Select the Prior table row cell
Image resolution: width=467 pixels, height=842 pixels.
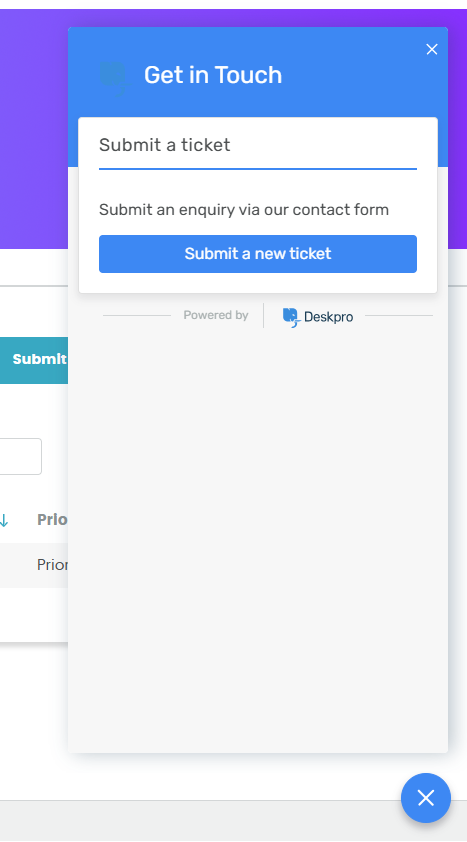[52, 564]
